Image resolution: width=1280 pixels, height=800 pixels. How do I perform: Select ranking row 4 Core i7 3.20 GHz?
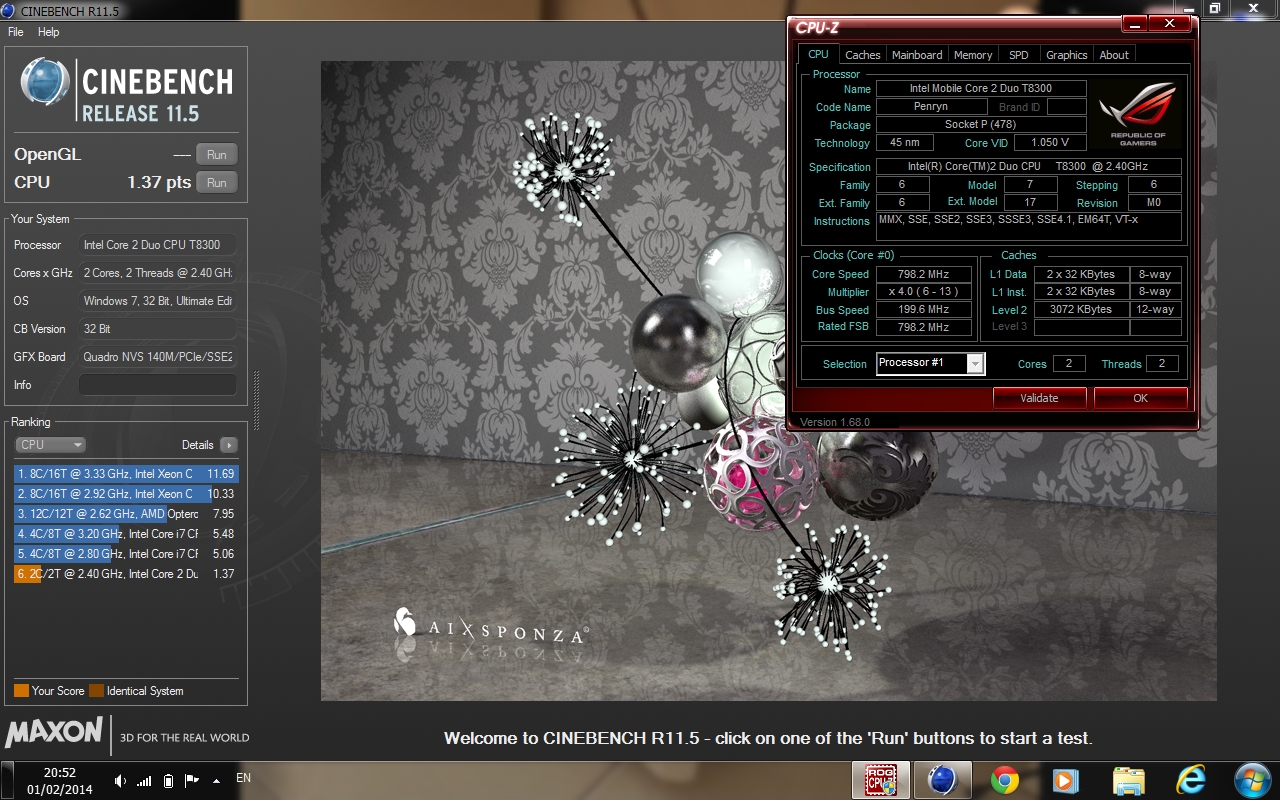pyautogui.click(x=126, y=534)
